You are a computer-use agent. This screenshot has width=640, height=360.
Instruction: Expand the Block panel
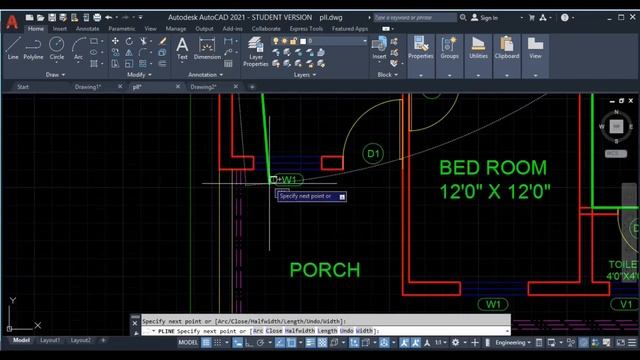pyautogui.click(x=387, y=75)
